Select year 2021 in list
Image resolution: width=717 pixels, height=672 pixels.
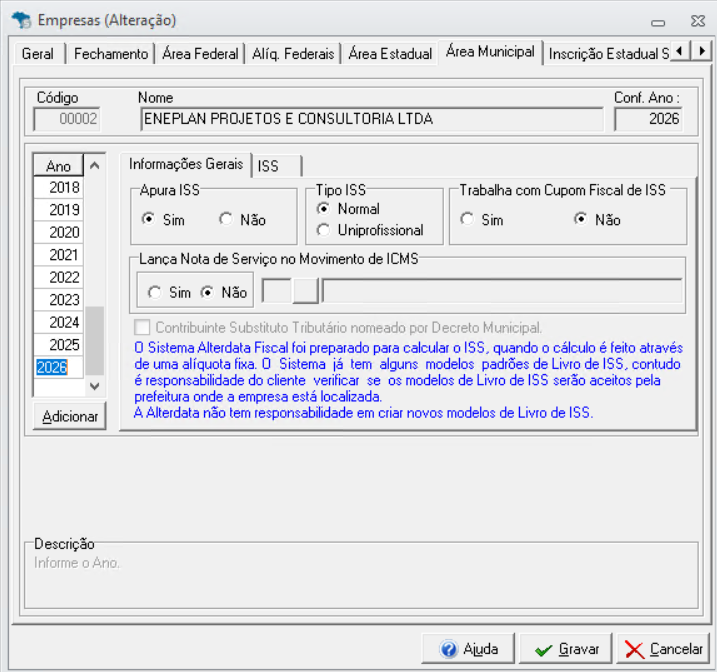click(x=59, y=255)
